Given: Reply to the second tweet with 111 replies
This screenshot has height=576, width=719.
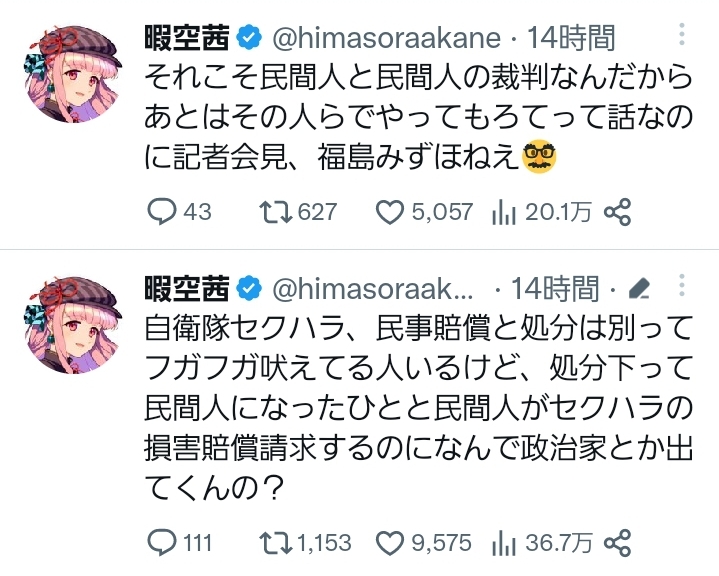Looking at the screenshot, I should point(162,542).
